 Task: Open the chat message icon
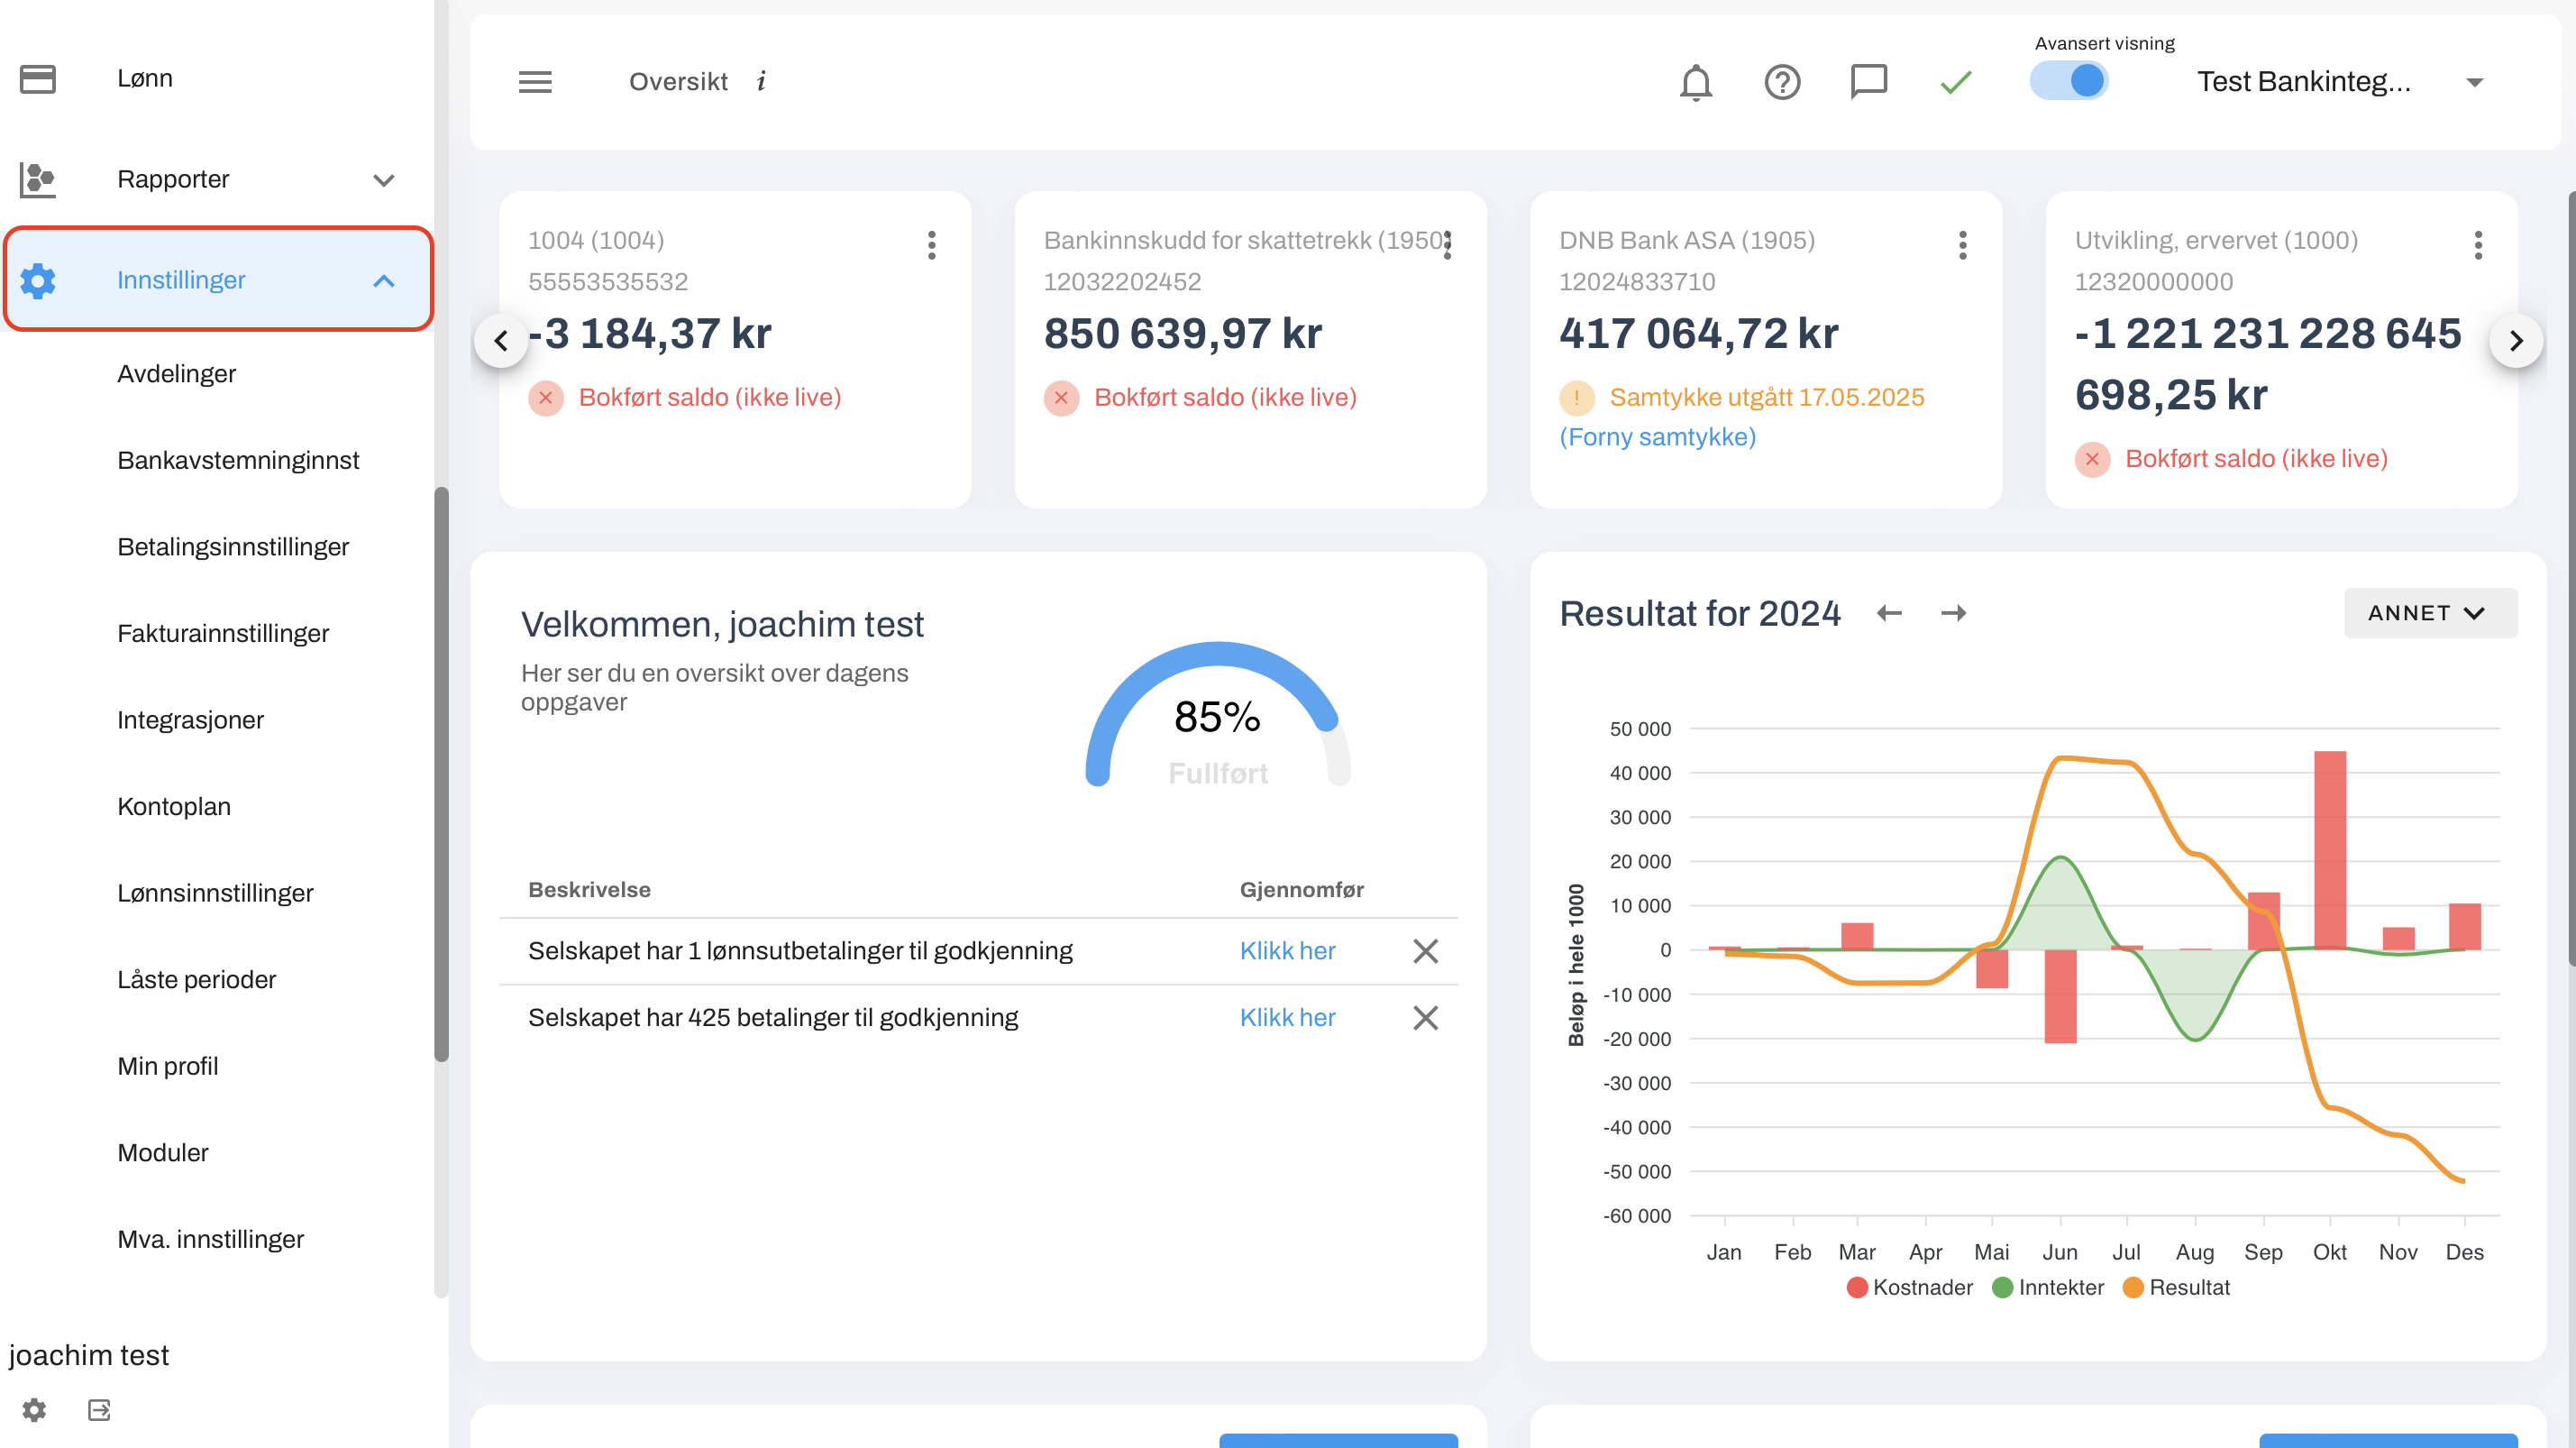coord(1868,81)
